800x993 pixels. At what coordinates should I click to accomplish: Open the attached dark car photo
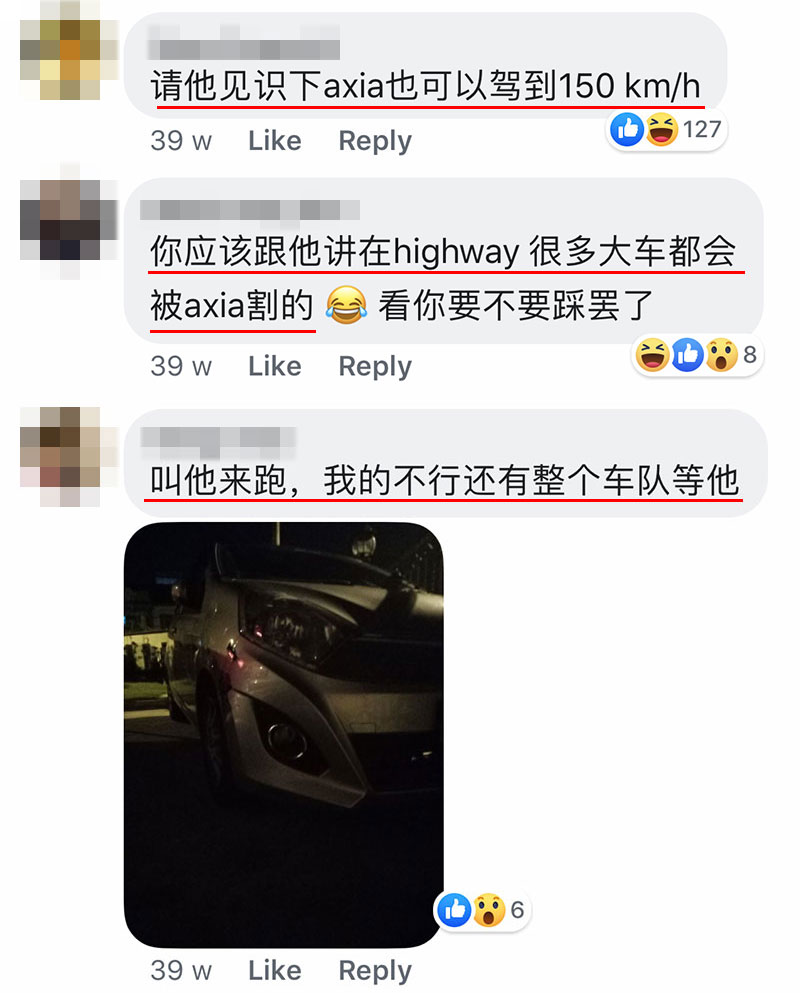point(284,735)
